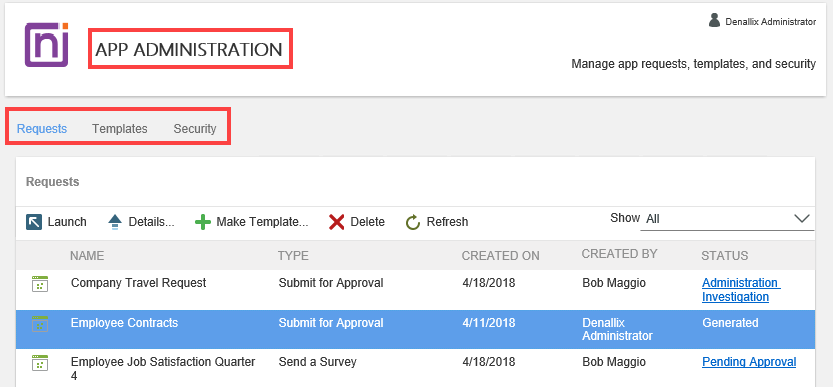The height and width of the screenshot is (387, 833).
Task: Click Submit for Approval in Company Travel row
Action: click(x=331, y=283)
